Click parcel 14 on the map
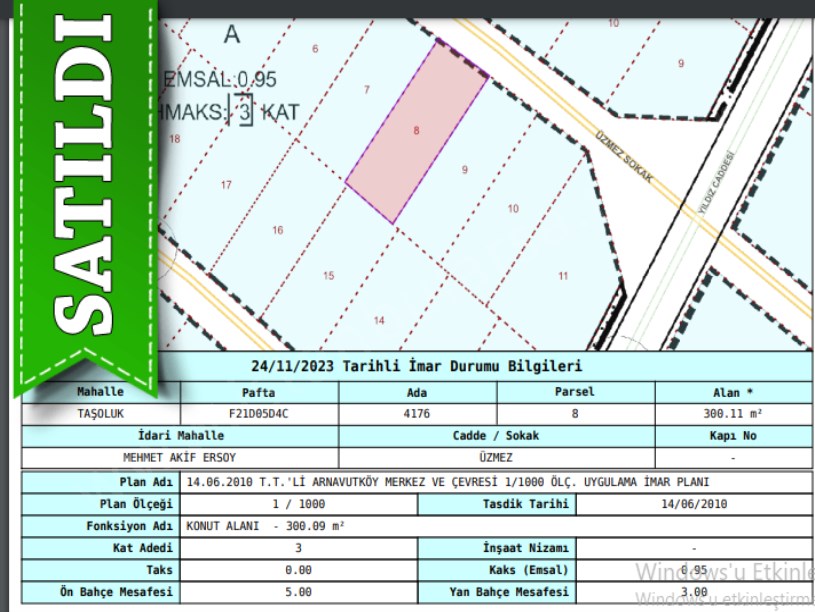 coord(379,320)
